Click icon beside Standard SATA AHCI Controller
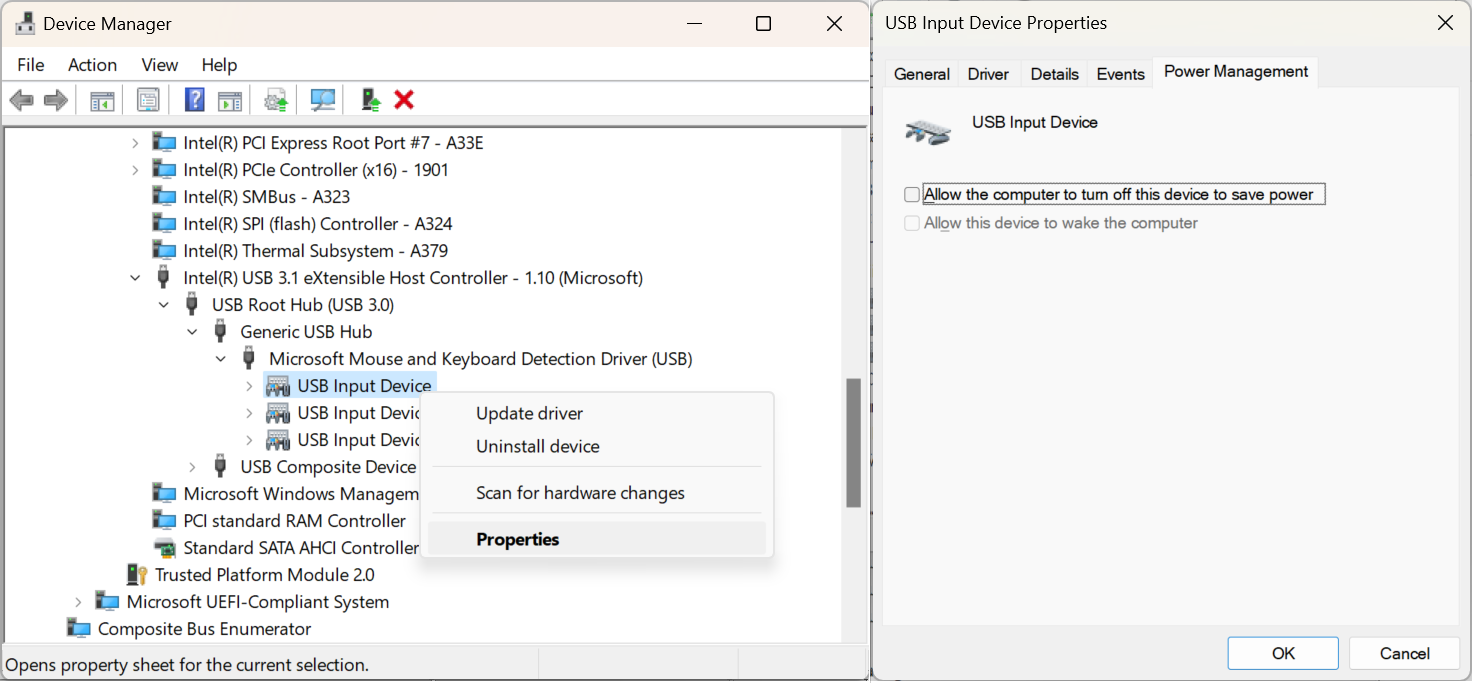 (x=164, y=548)
